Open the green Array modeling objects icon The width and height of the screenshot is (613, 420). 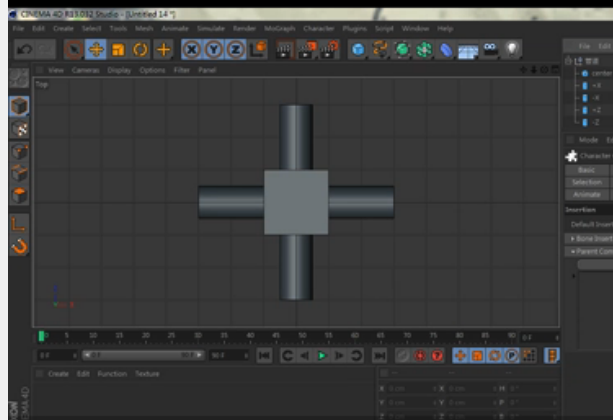(424, 50)
